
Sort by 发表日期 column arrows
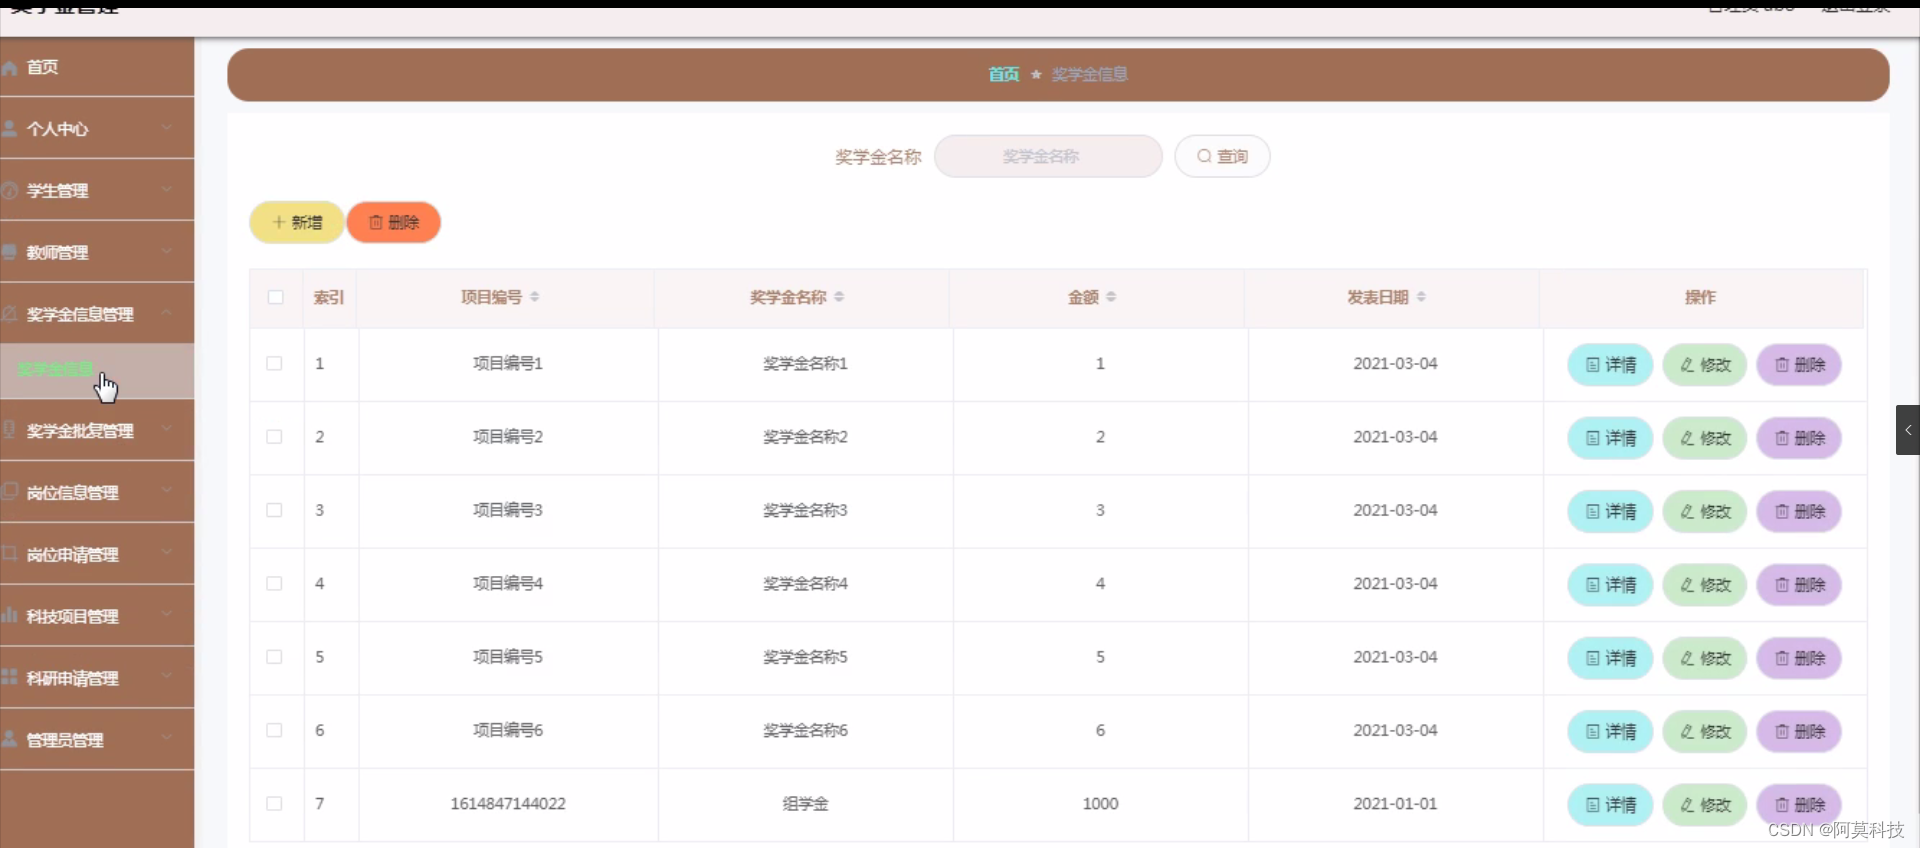[x=1421, y=297]
